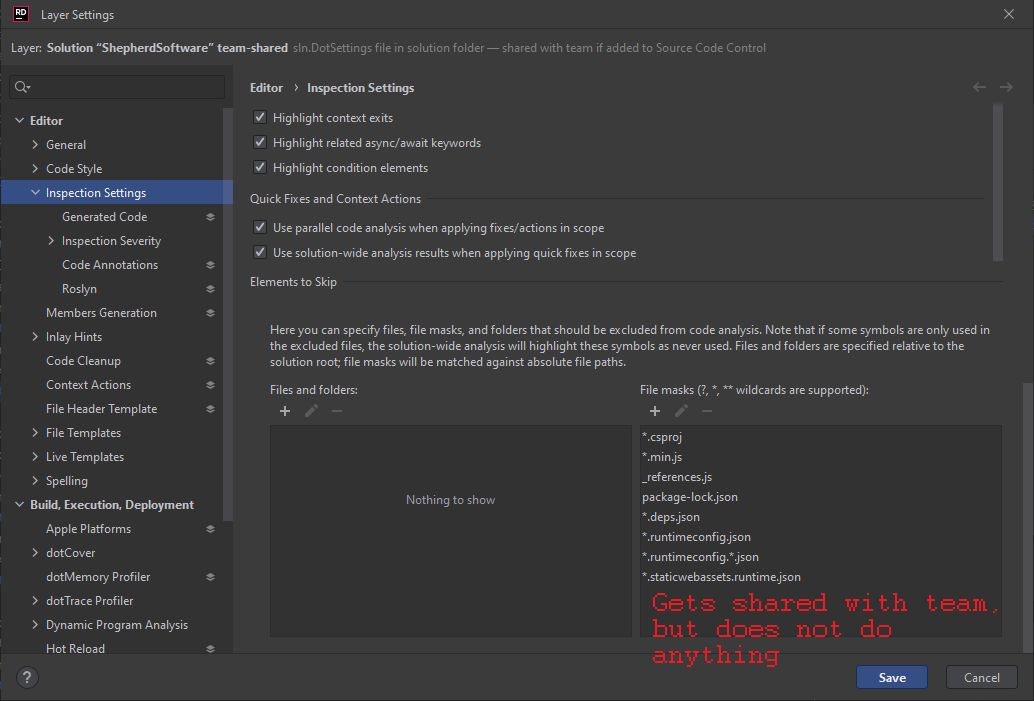Screen dimensions: 1034x701
Task: Click the layer icon beside File Header Template
Action: point(210,409)
